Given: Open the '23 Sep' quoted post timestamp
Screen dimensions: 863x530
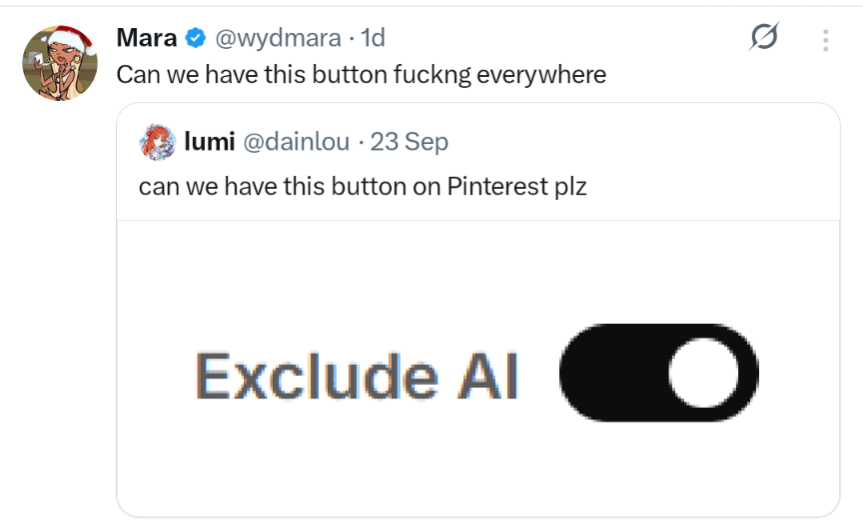Looking at the screenshot, I should tap(409, 142).
